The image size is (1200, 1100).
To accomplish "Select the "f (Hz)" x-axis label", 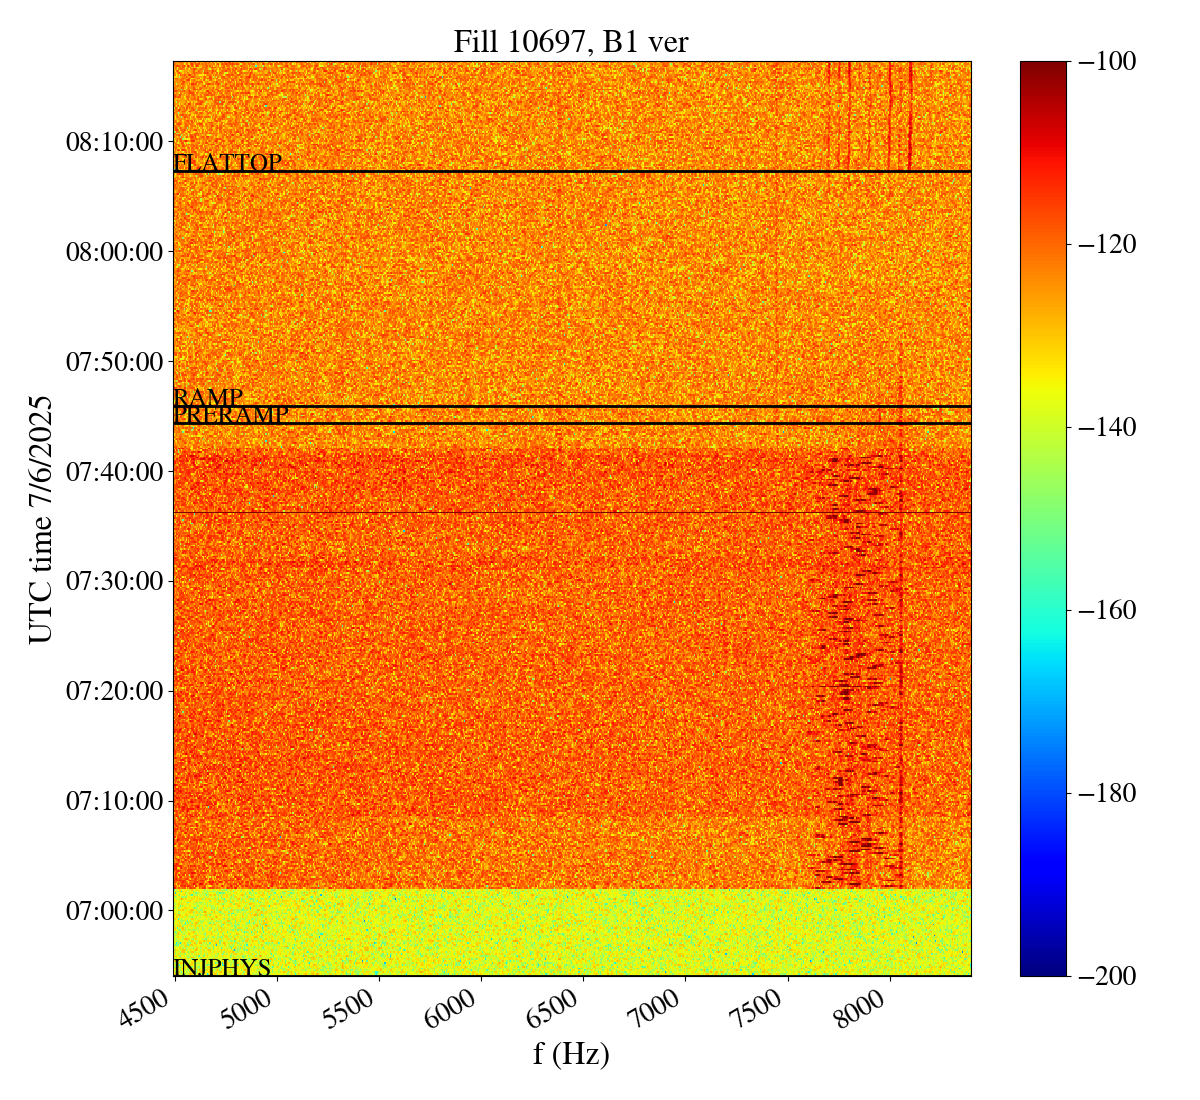I will (x=571, y=1054).
